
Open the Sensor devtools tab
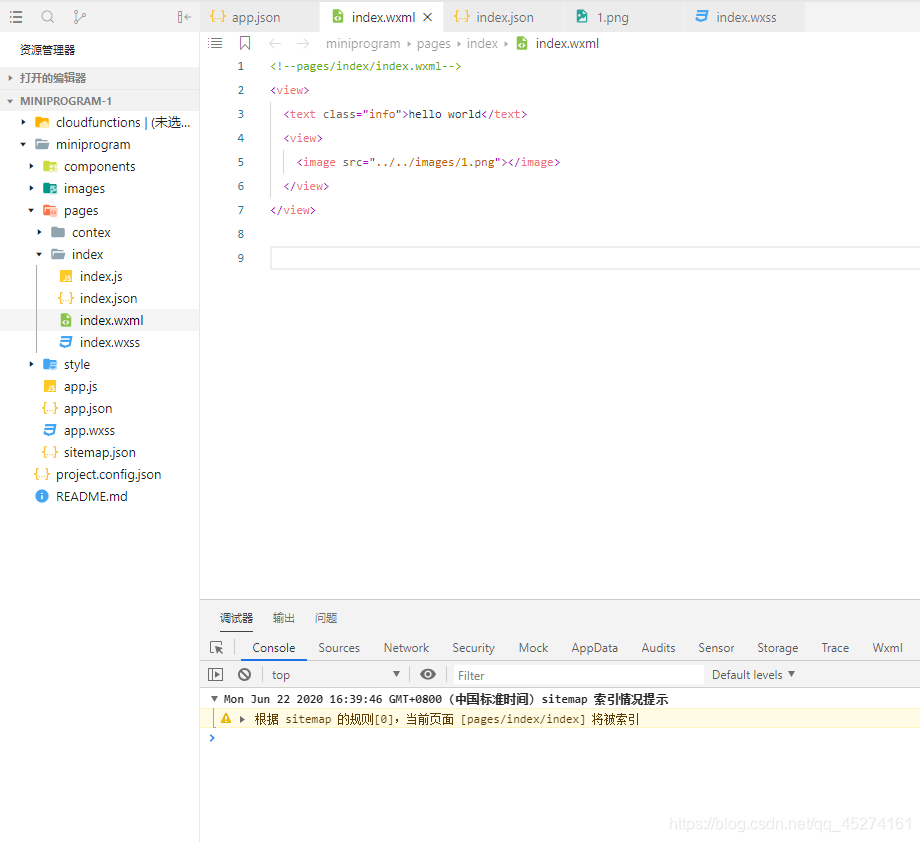coord(716,648)
